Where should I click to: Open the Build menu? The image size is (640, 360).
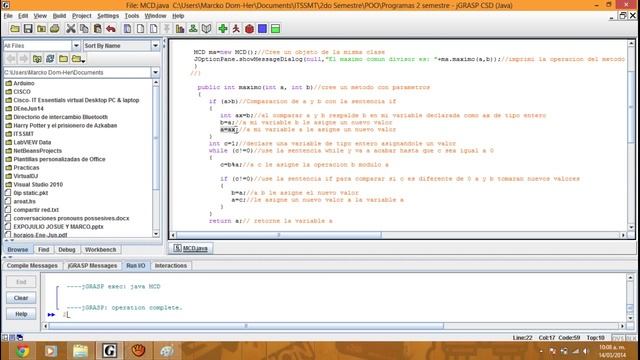(59, 16)
